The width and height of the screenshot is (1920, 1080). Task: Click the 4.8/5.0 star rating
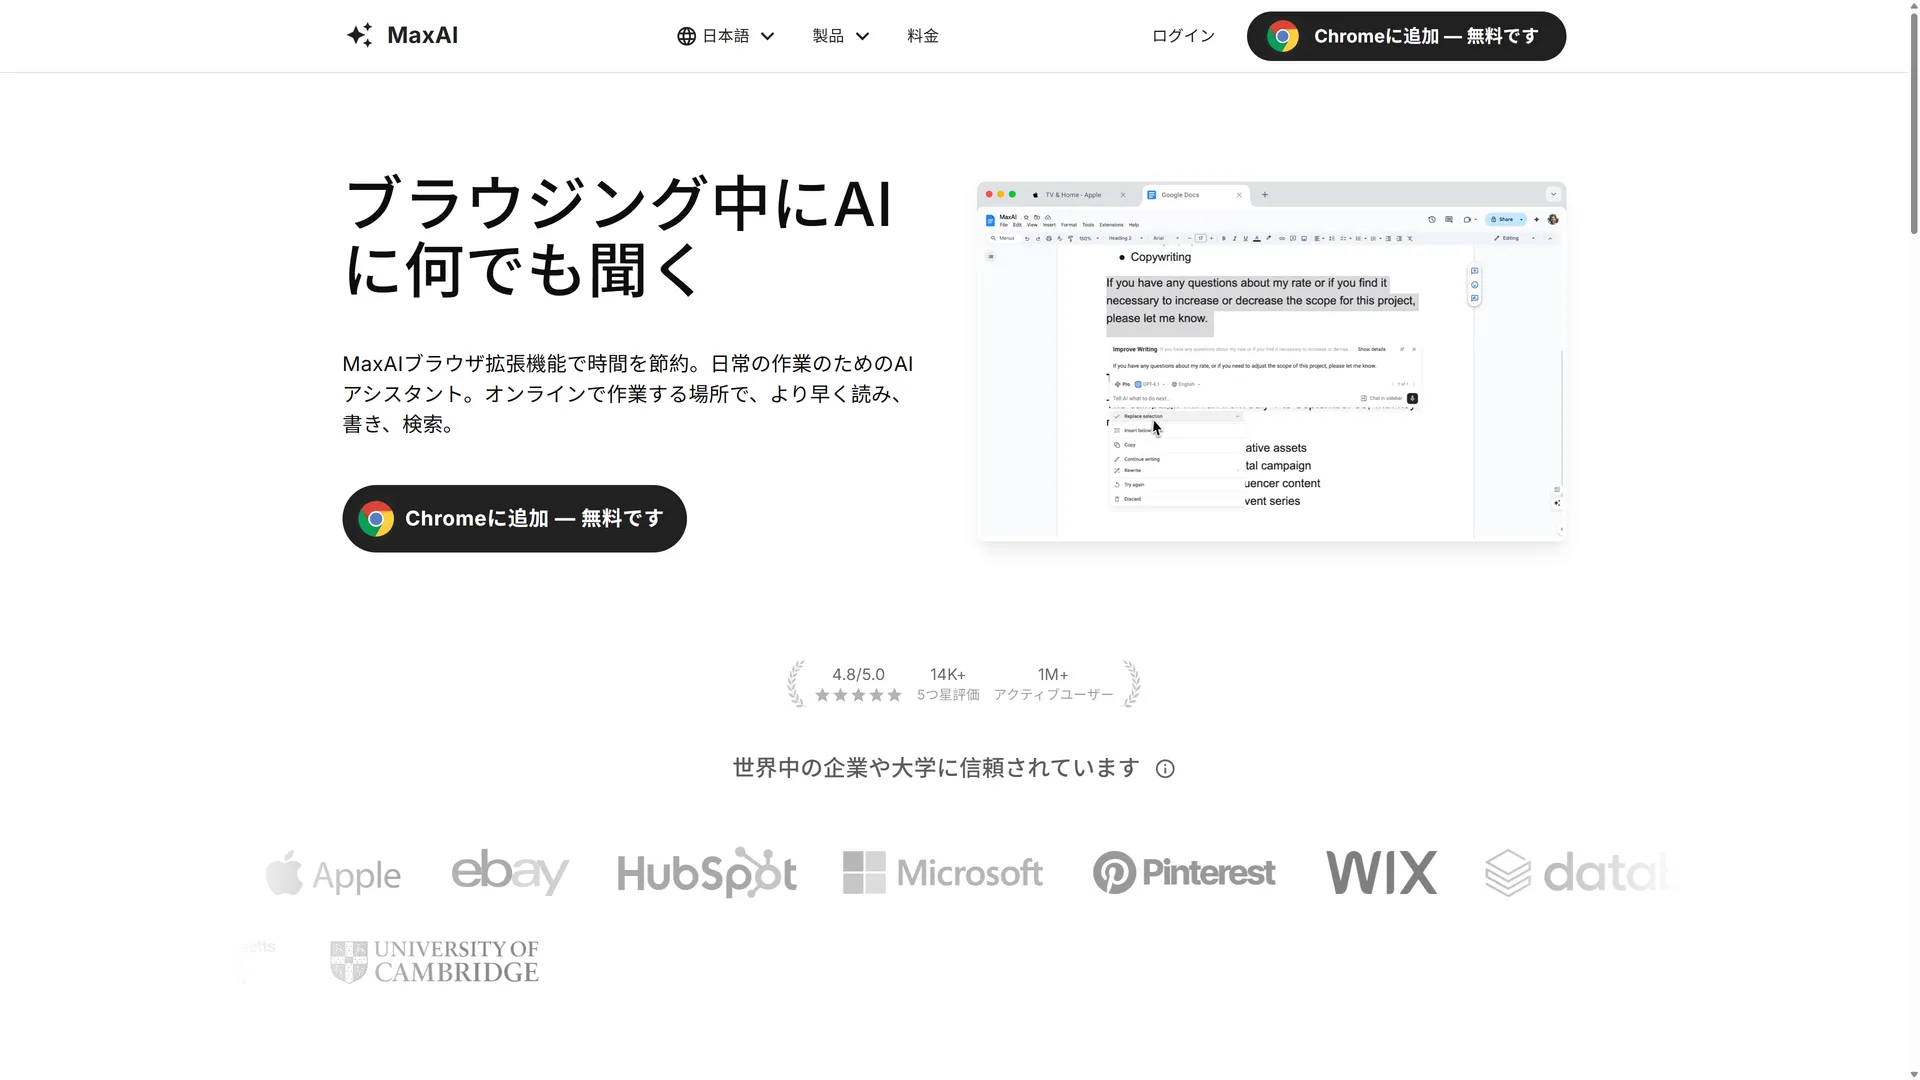click(x=858, y=684)
